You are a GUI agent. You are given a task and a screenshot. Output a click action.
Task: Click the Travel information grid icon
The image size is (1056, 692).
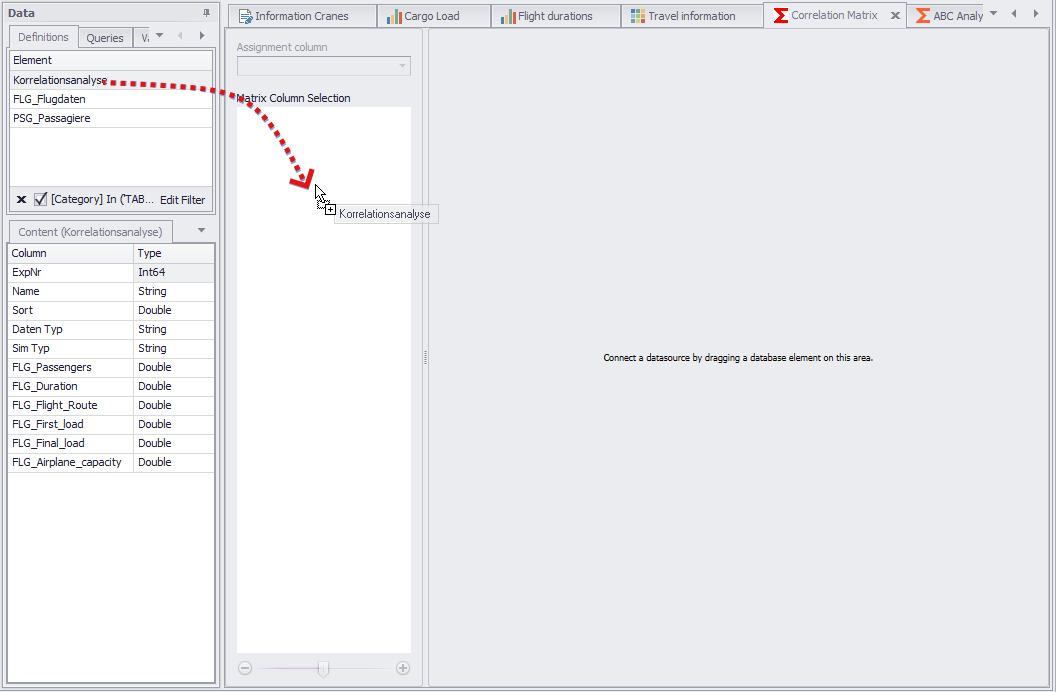[x=637, y=15]
